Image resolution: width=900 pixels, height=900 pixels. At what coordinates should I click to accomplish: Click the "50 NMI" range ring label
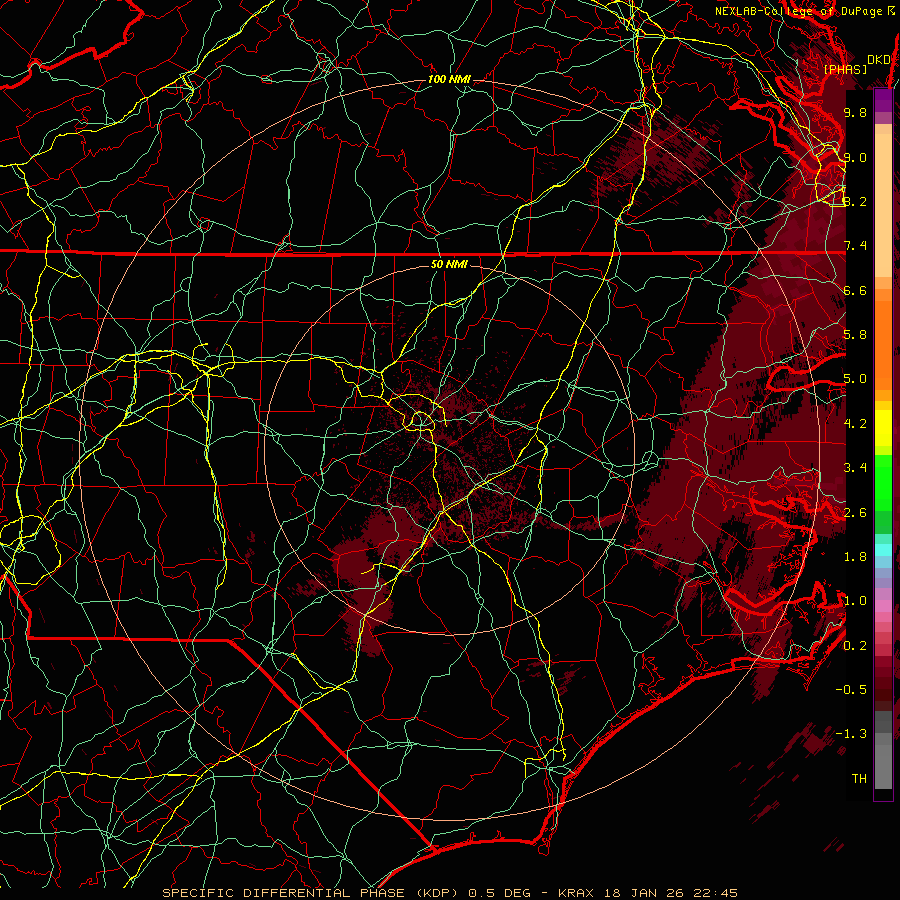[449, 264]
